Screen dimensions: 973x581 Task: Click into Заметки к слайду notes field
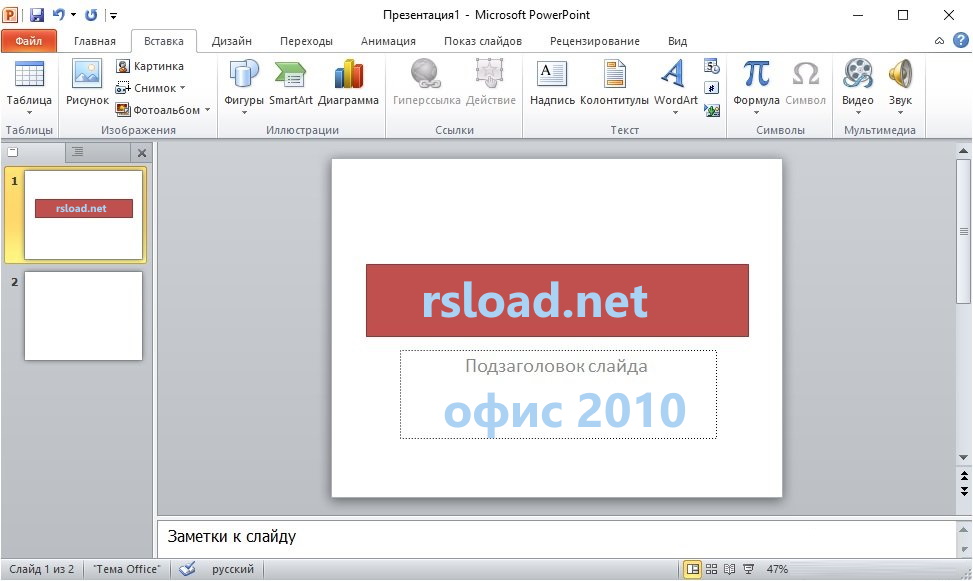pyautogui.click(x=556, y=538)
